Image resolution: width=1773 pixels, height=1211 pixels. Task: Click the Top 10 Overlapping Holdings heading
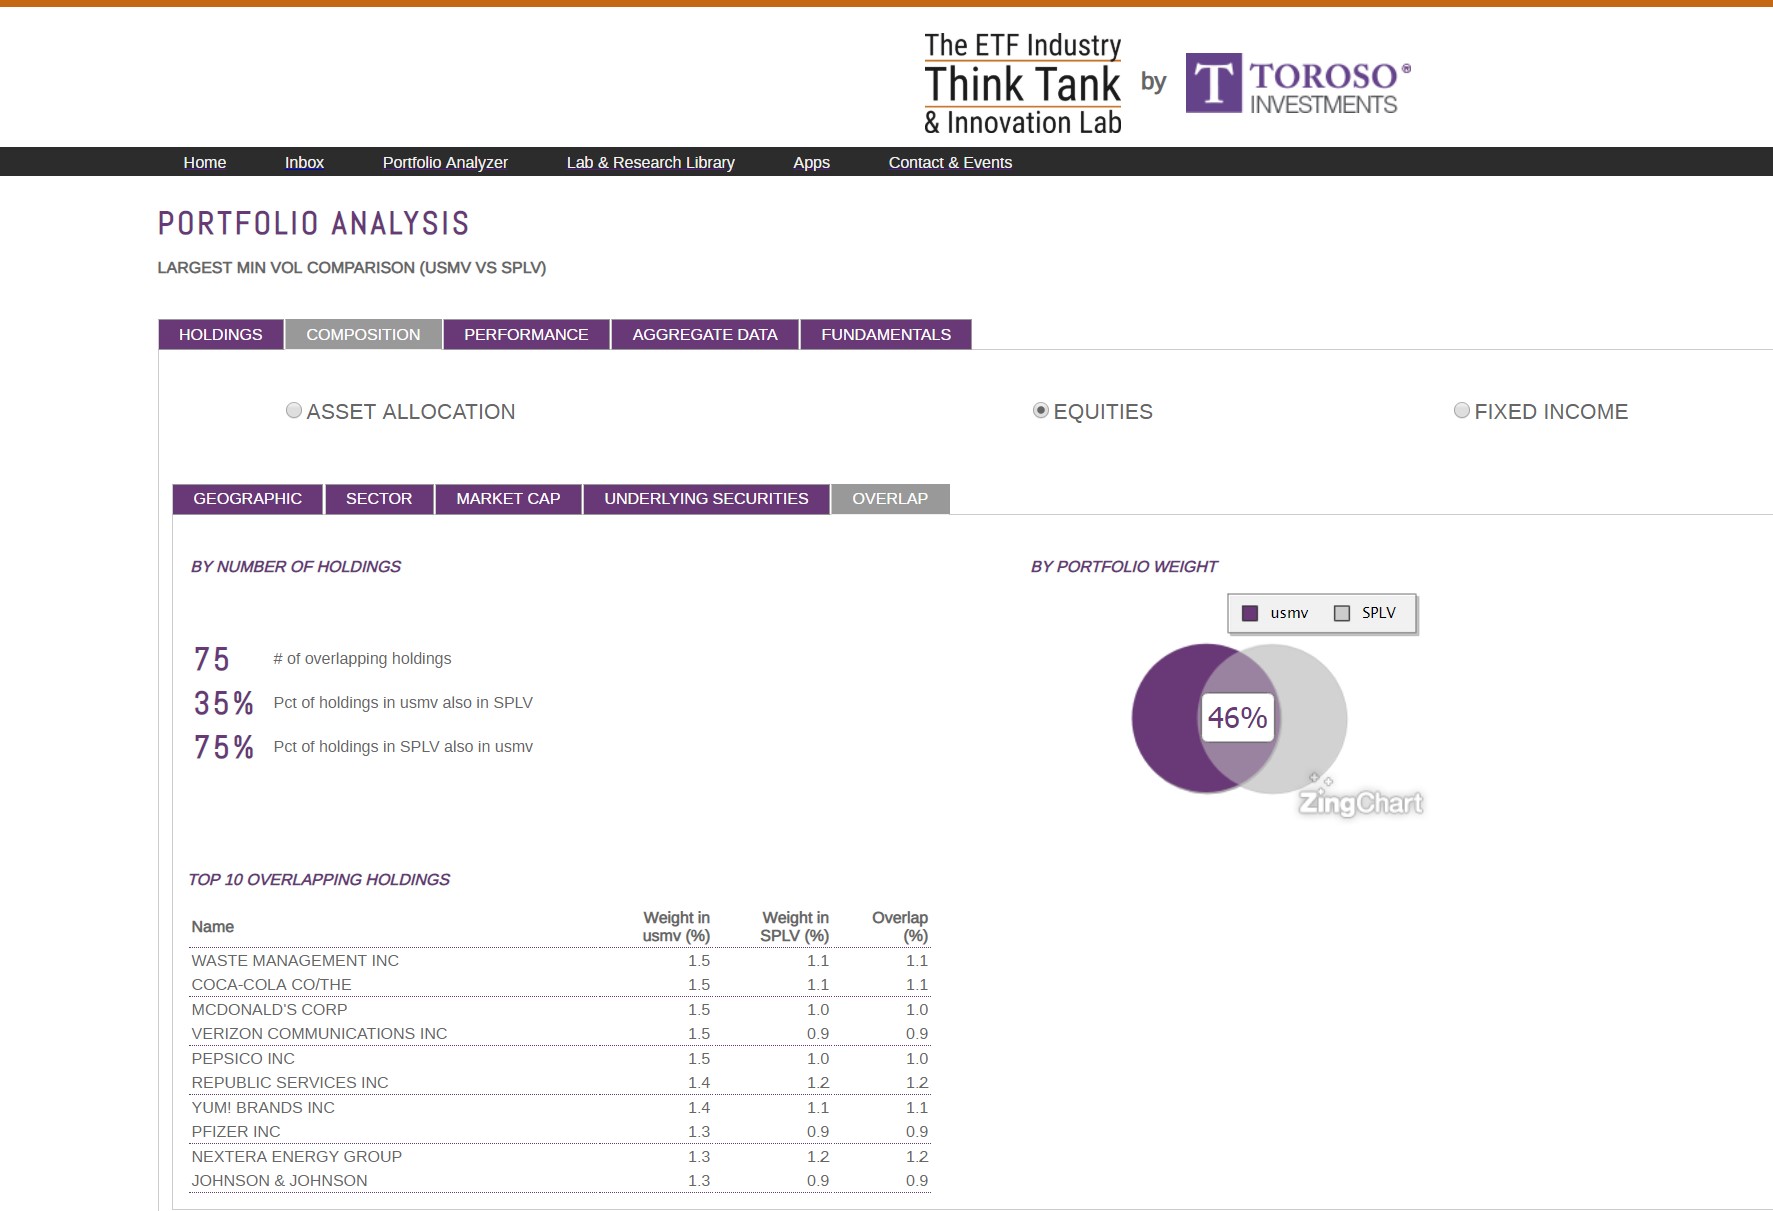[x=319, y=880]
